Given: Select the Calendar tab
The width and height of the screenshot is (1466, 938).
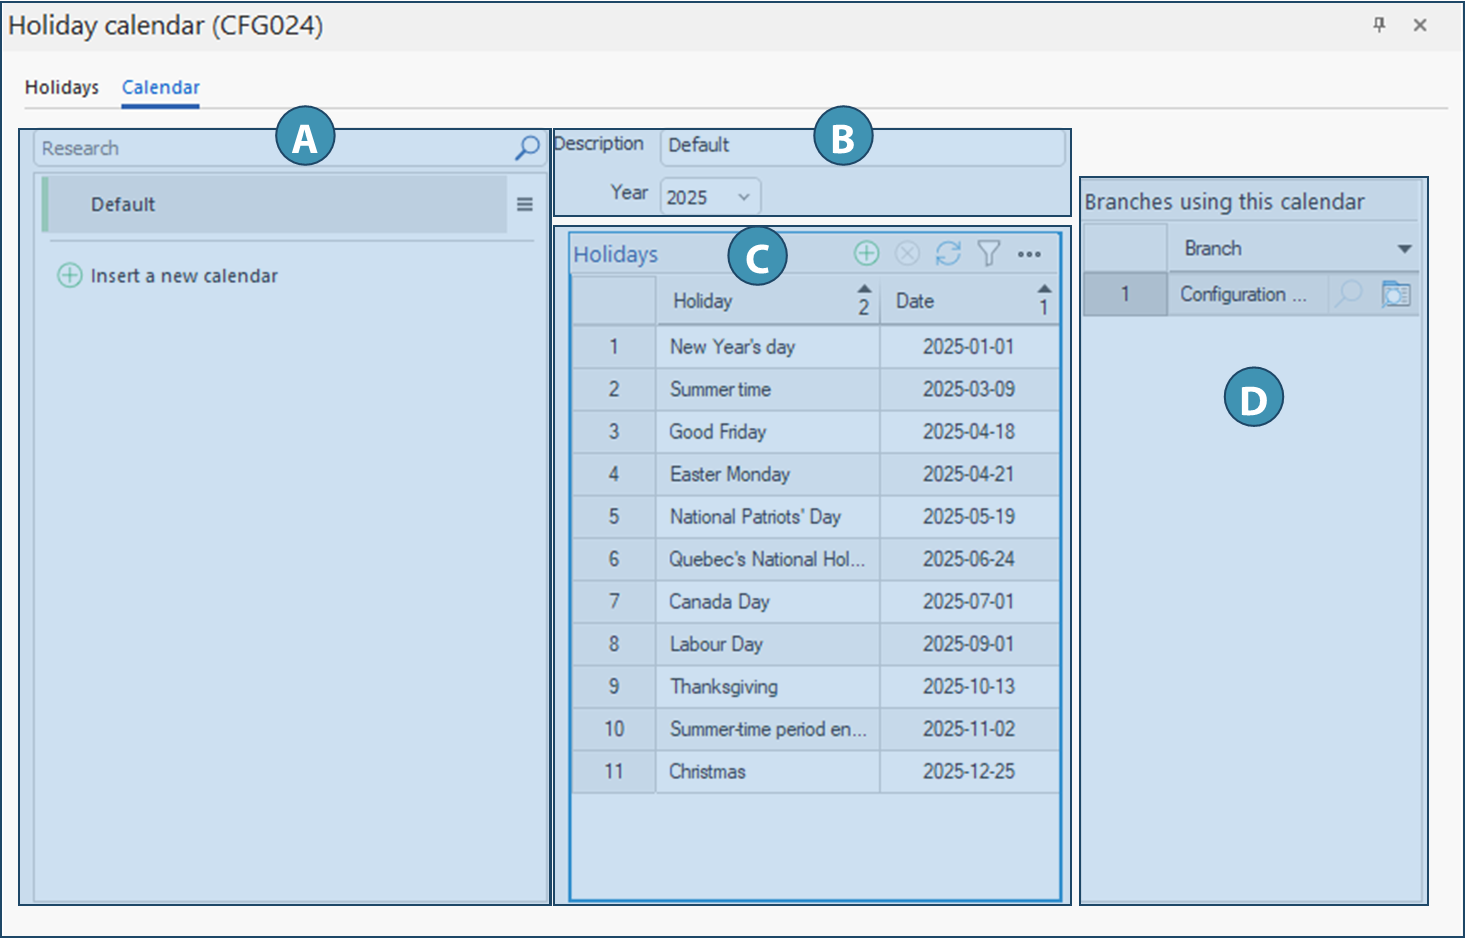Looking at the screenshot, I should point(161,87).
